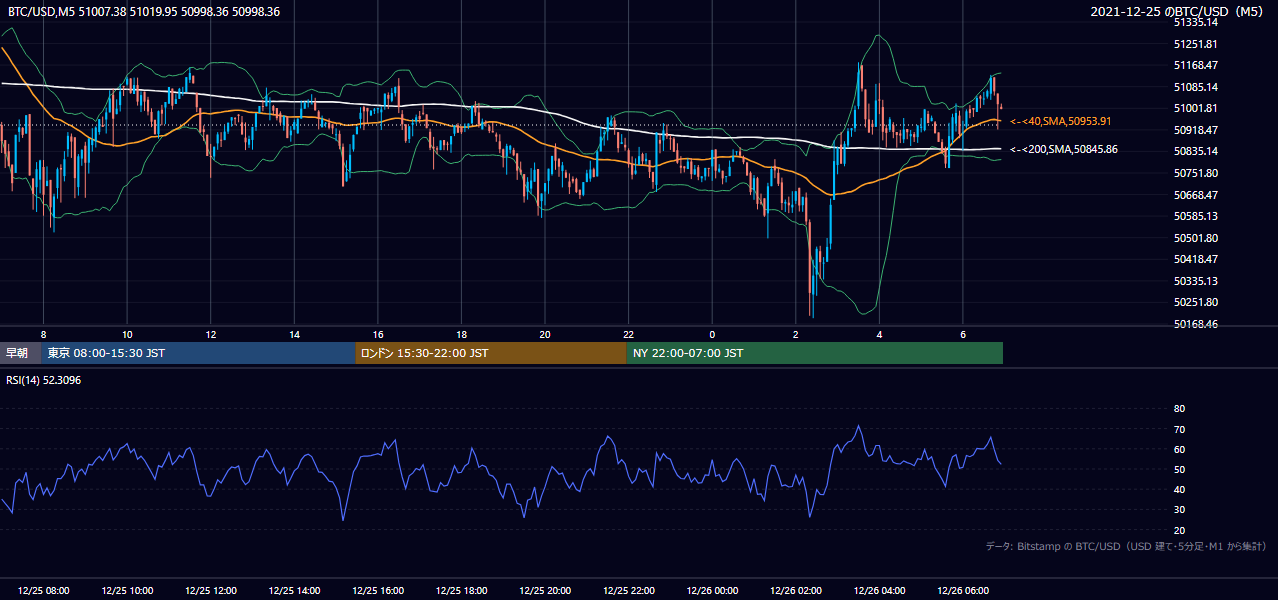Select the RSI axis value 30
The height and width of the screenshot is (600, 1278).
[1179, 510]
